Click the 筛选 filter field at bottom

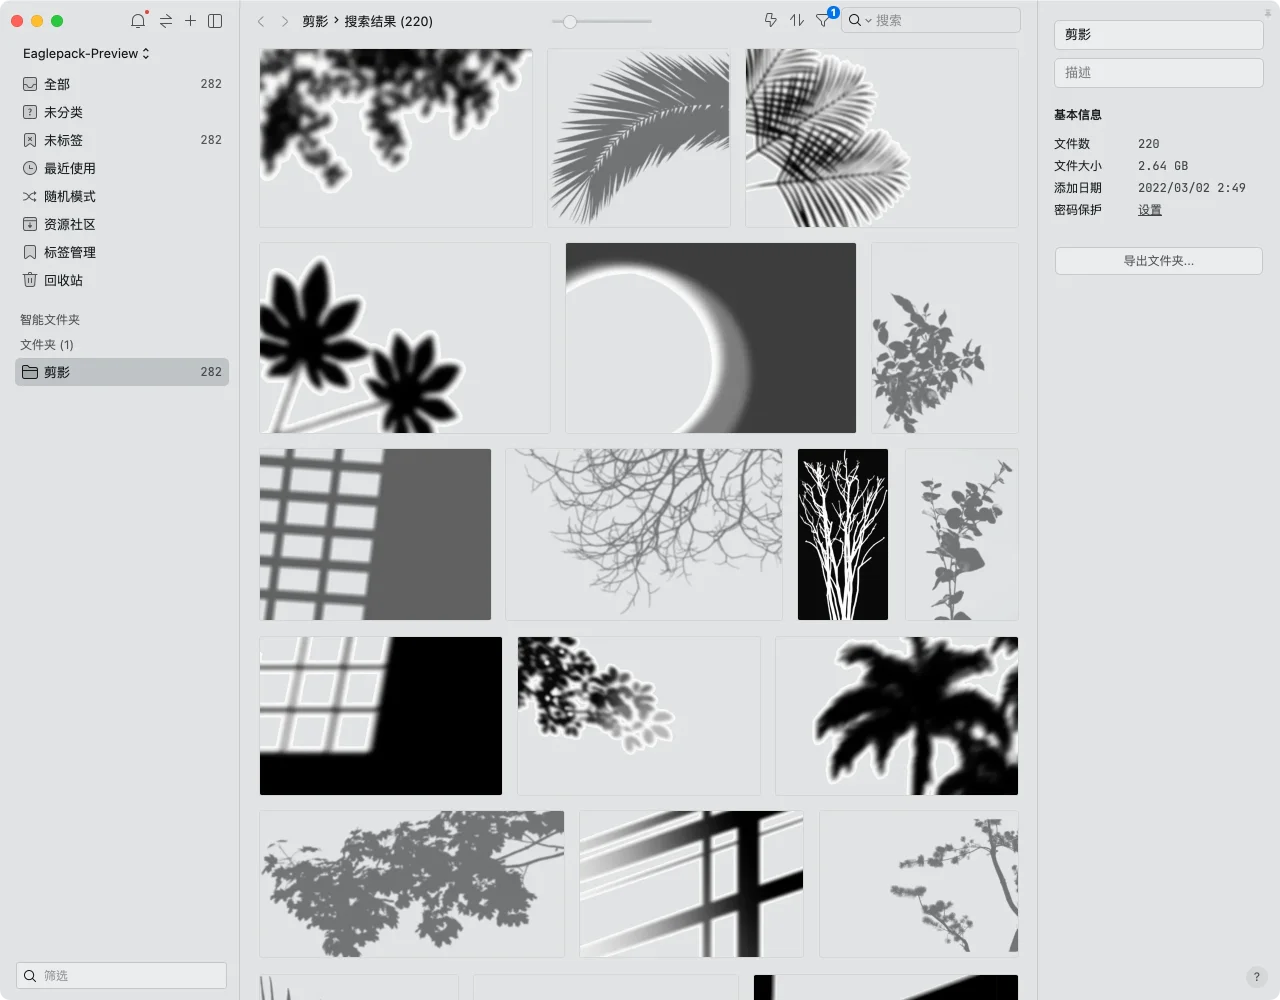click(121, 975)
